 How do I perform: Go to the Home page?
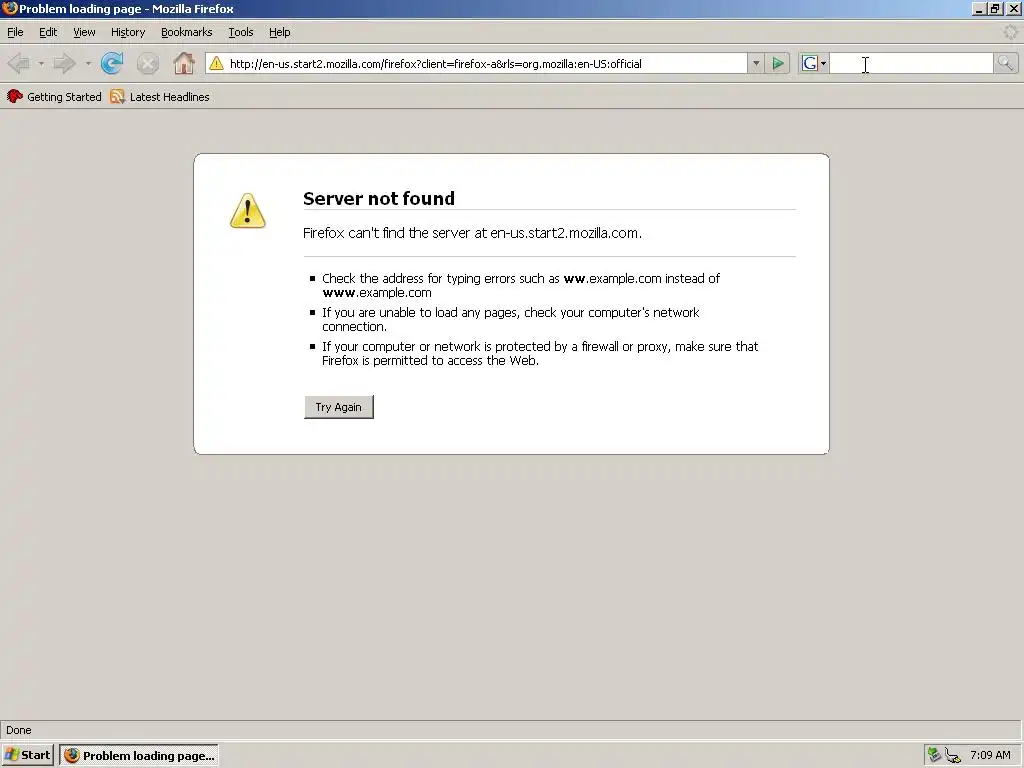tap(184, 63)
